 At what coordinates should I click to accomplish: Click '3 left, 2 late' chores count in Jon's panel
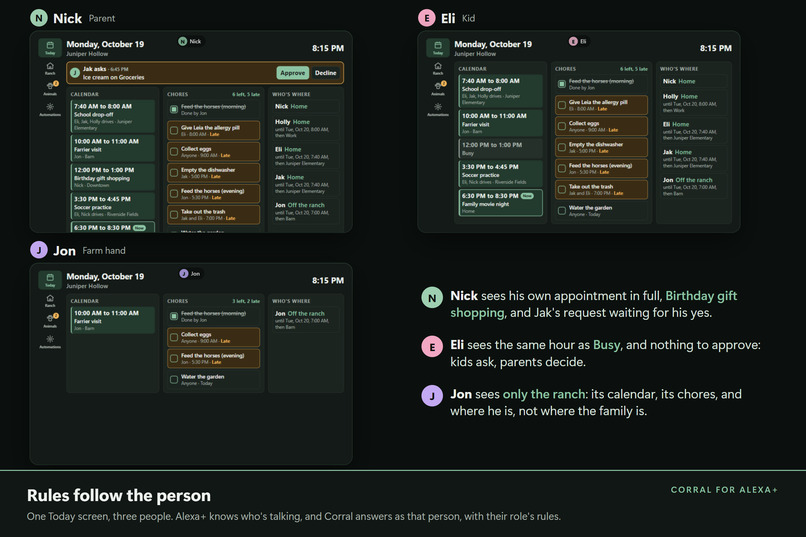[x=246, y=301]
